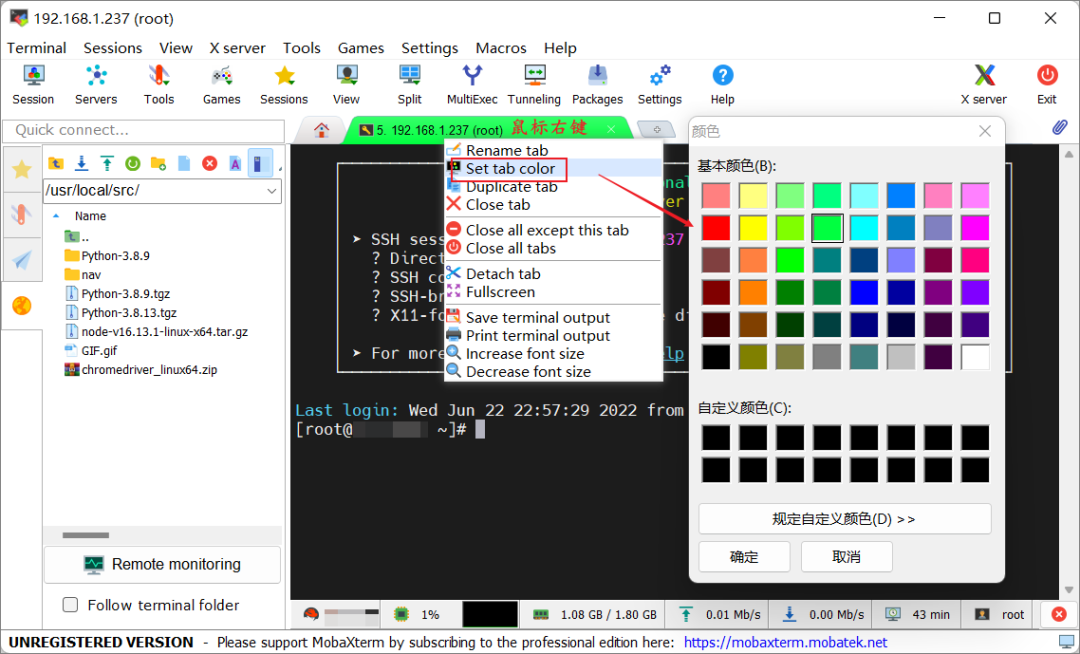Select the first custom color slot
The height and width of the screenshot is (654, 1080).
click(716, 438)
